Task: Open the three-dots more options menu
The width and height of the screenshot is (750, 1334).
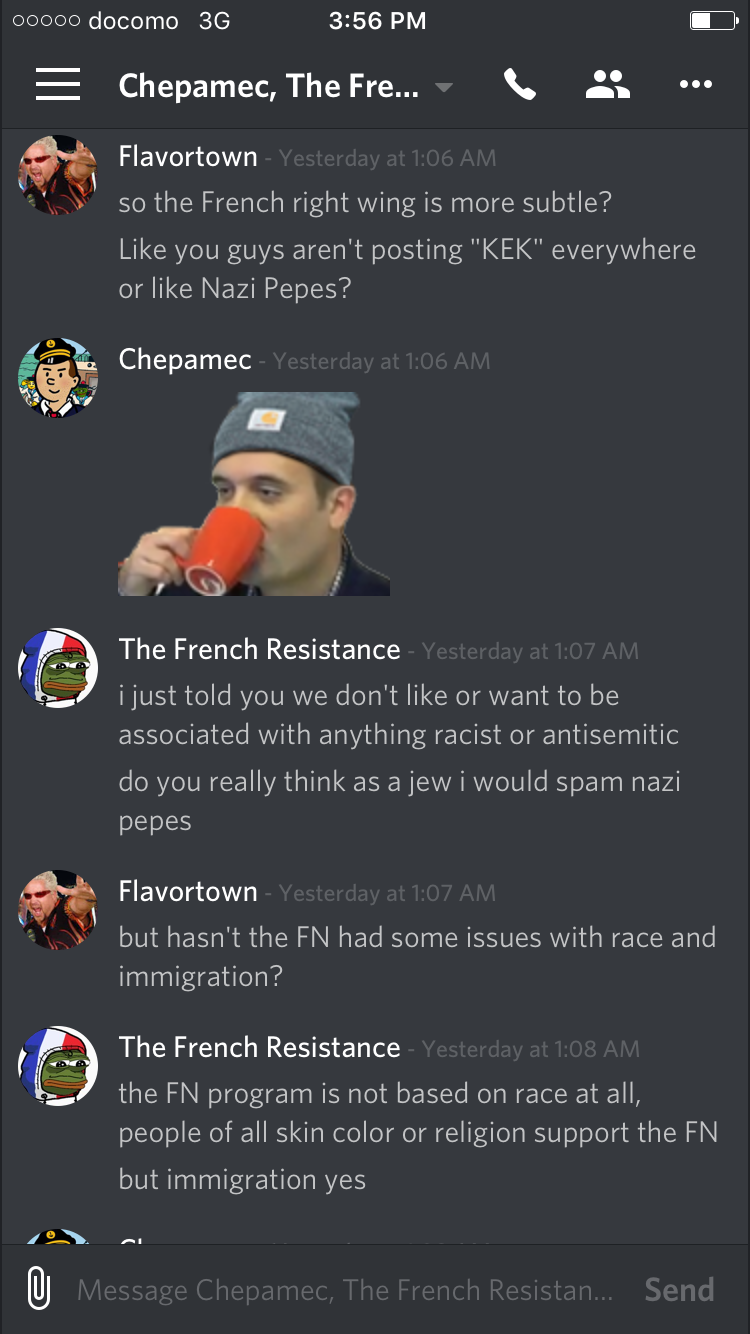Action: (x=695, y=85)
